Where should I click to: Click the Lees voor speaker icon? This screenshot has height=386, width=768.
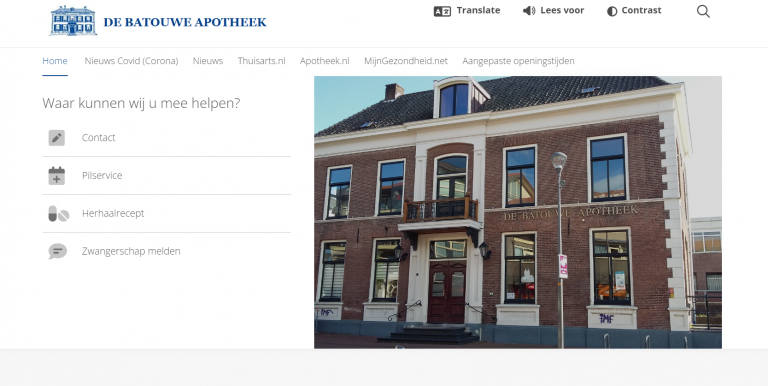tap(528, 11)
